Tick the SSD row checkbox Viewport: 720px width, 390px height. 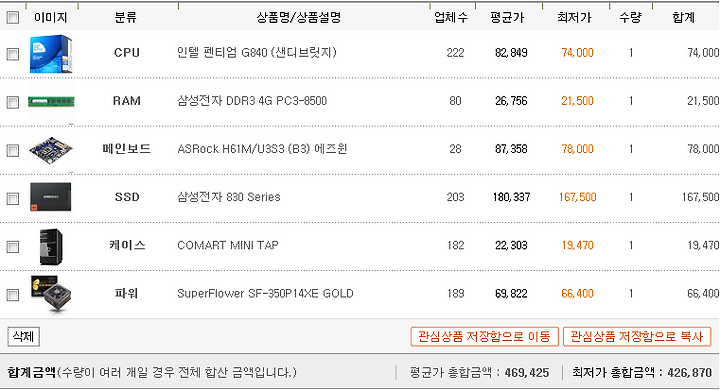pyautogui.click(x=13, y=198)
